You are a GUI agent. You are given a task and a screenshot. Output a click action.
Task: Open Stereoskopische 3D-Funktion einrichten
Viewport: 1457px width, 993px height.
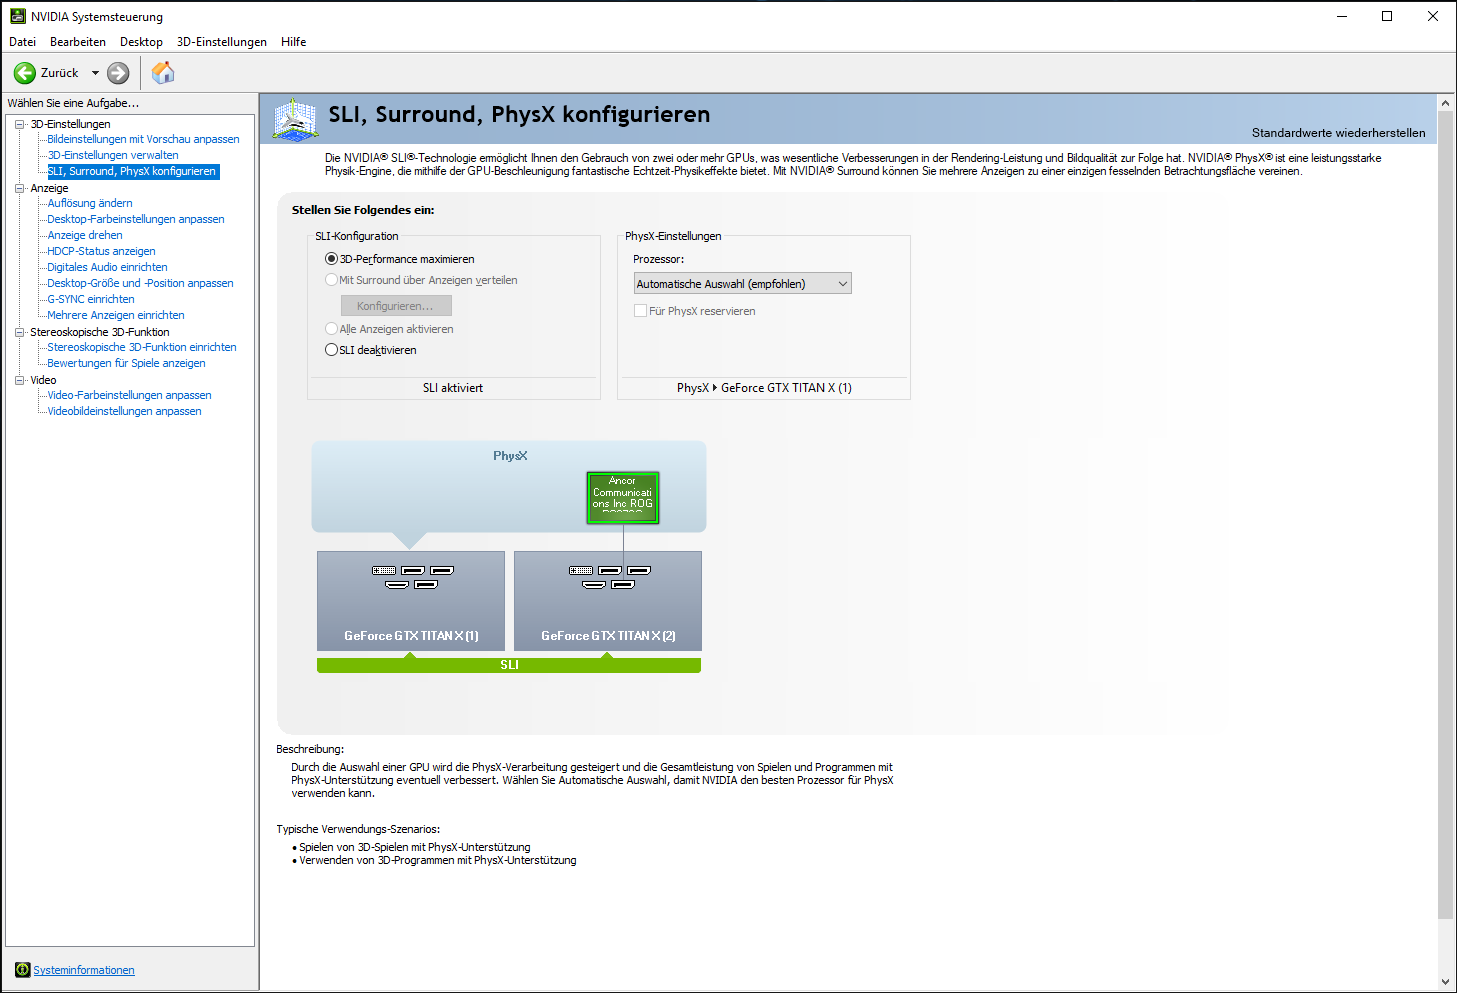coord(142,347)
